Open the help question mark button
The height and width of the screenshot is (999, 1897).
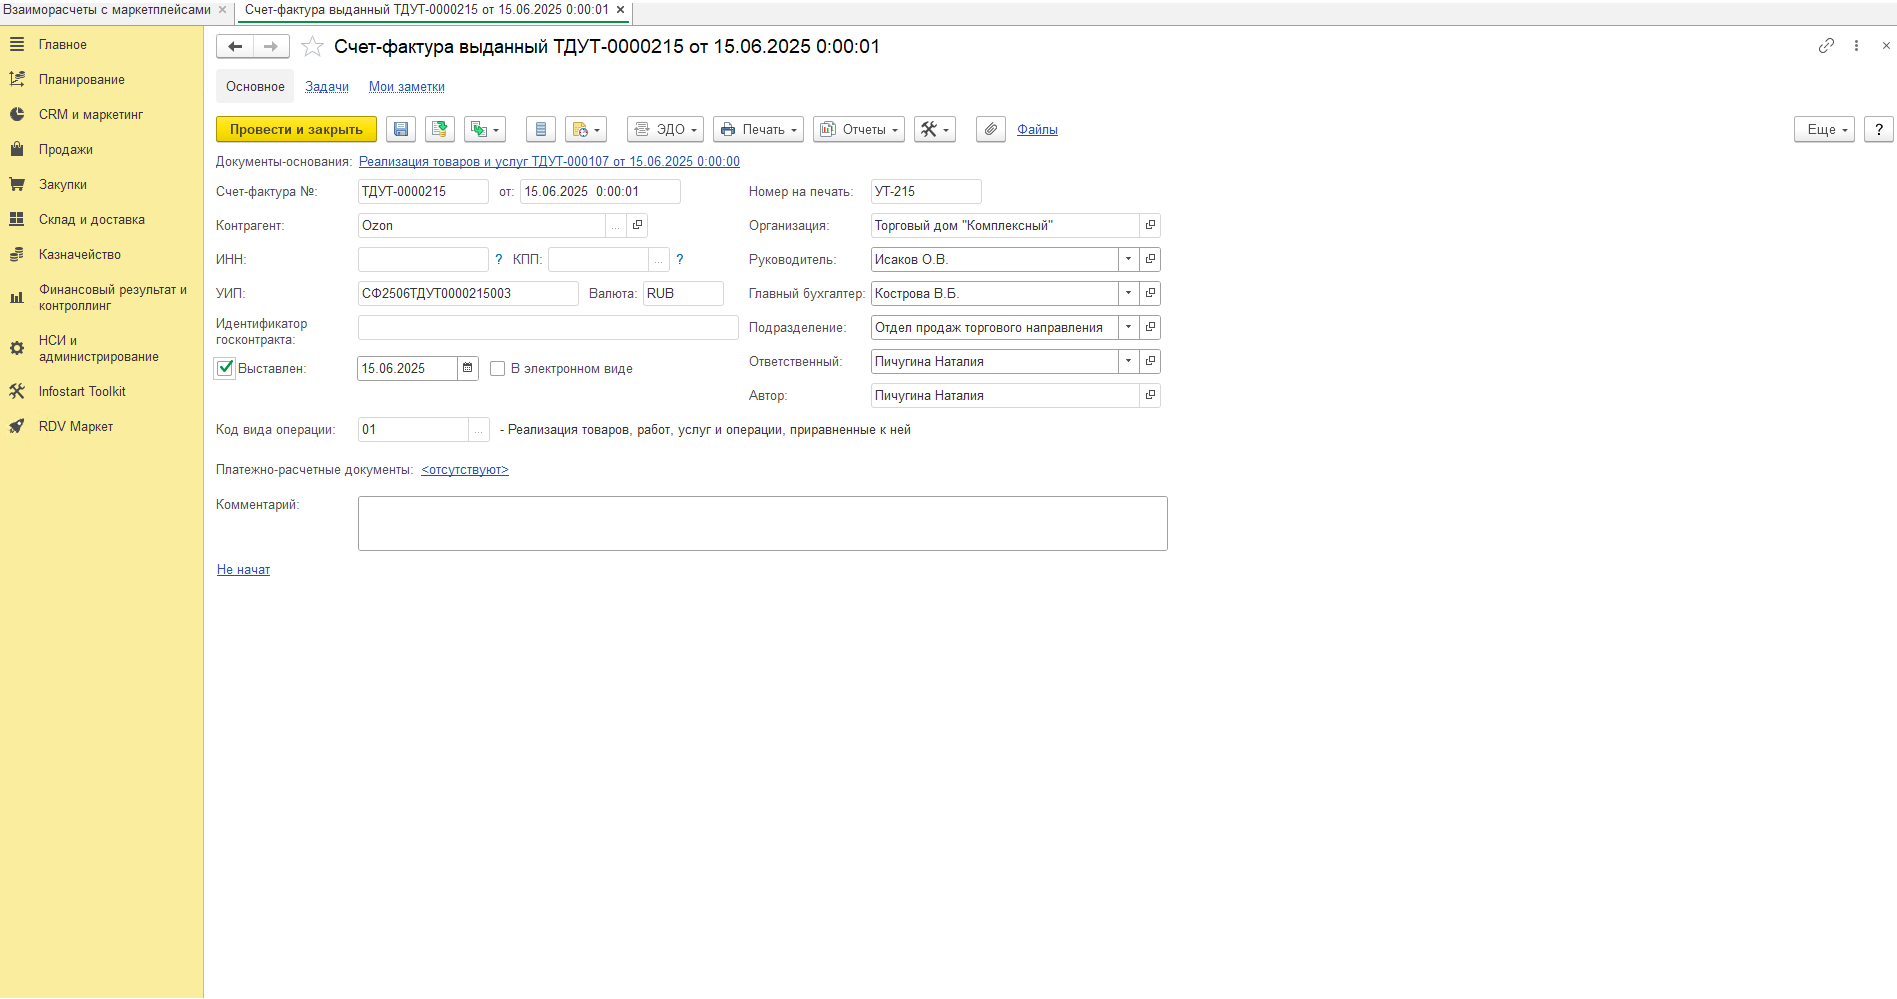(x=1879, y=129)
